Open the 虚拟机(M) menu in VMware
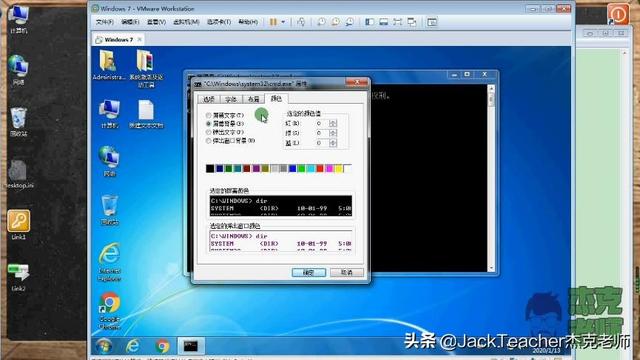This screenshot has width=640, height=360. click(x=186, y=22)
